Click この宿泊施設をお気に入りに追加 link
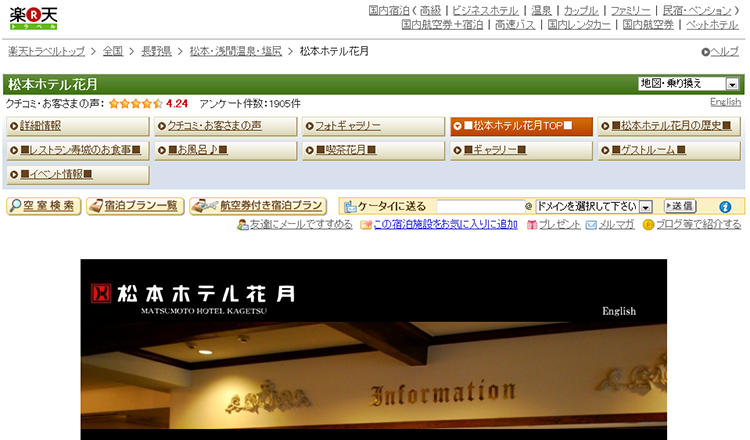Viewport: 750px width, 440px height. [445, 224]
